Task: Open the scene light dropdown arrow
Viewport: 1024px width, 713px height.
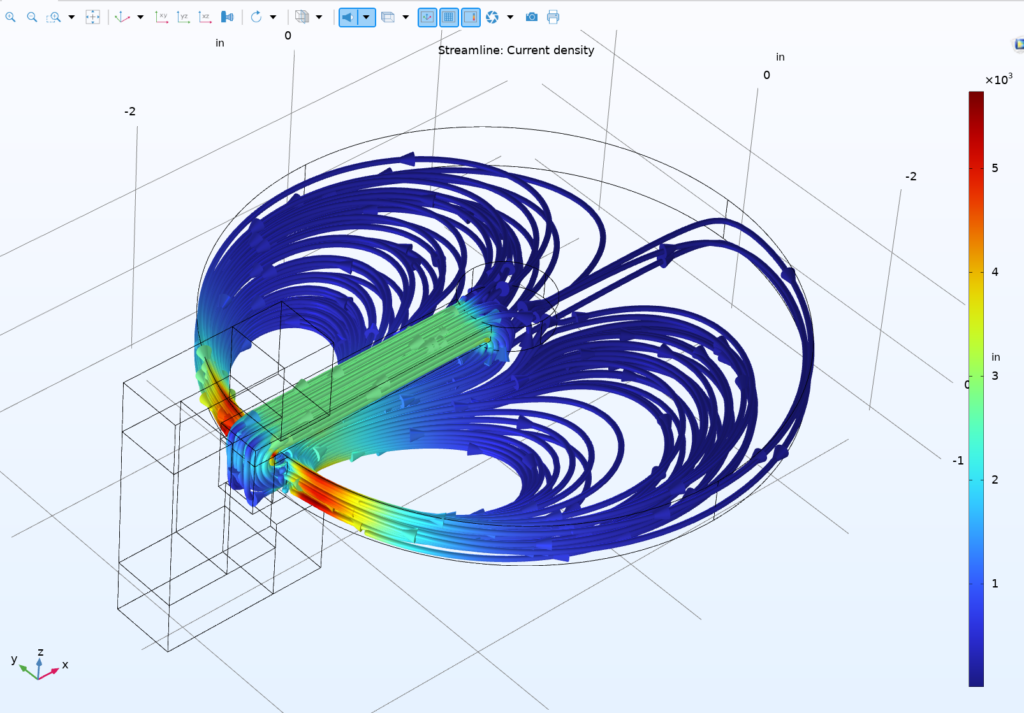Action: 367,17
